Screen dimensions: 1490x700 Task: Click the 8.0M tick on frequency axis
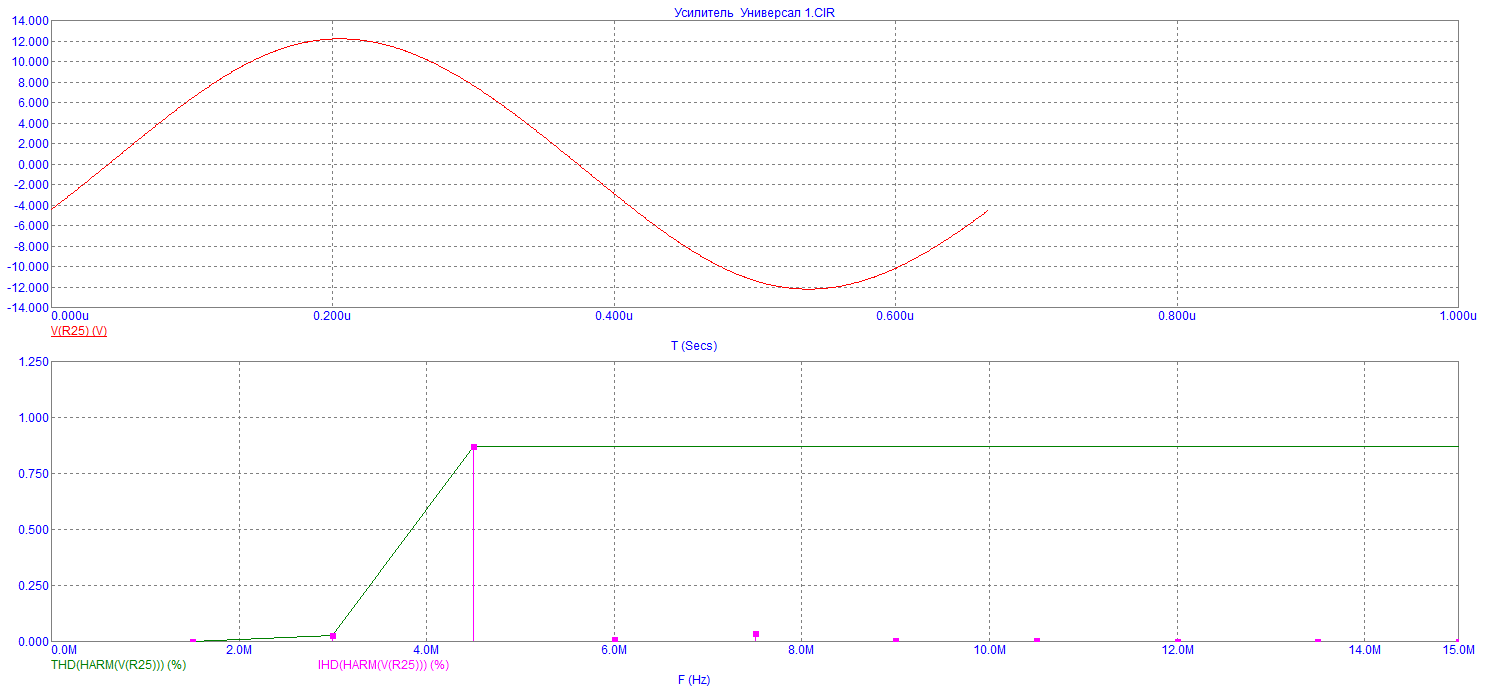[x=802, y=650]
